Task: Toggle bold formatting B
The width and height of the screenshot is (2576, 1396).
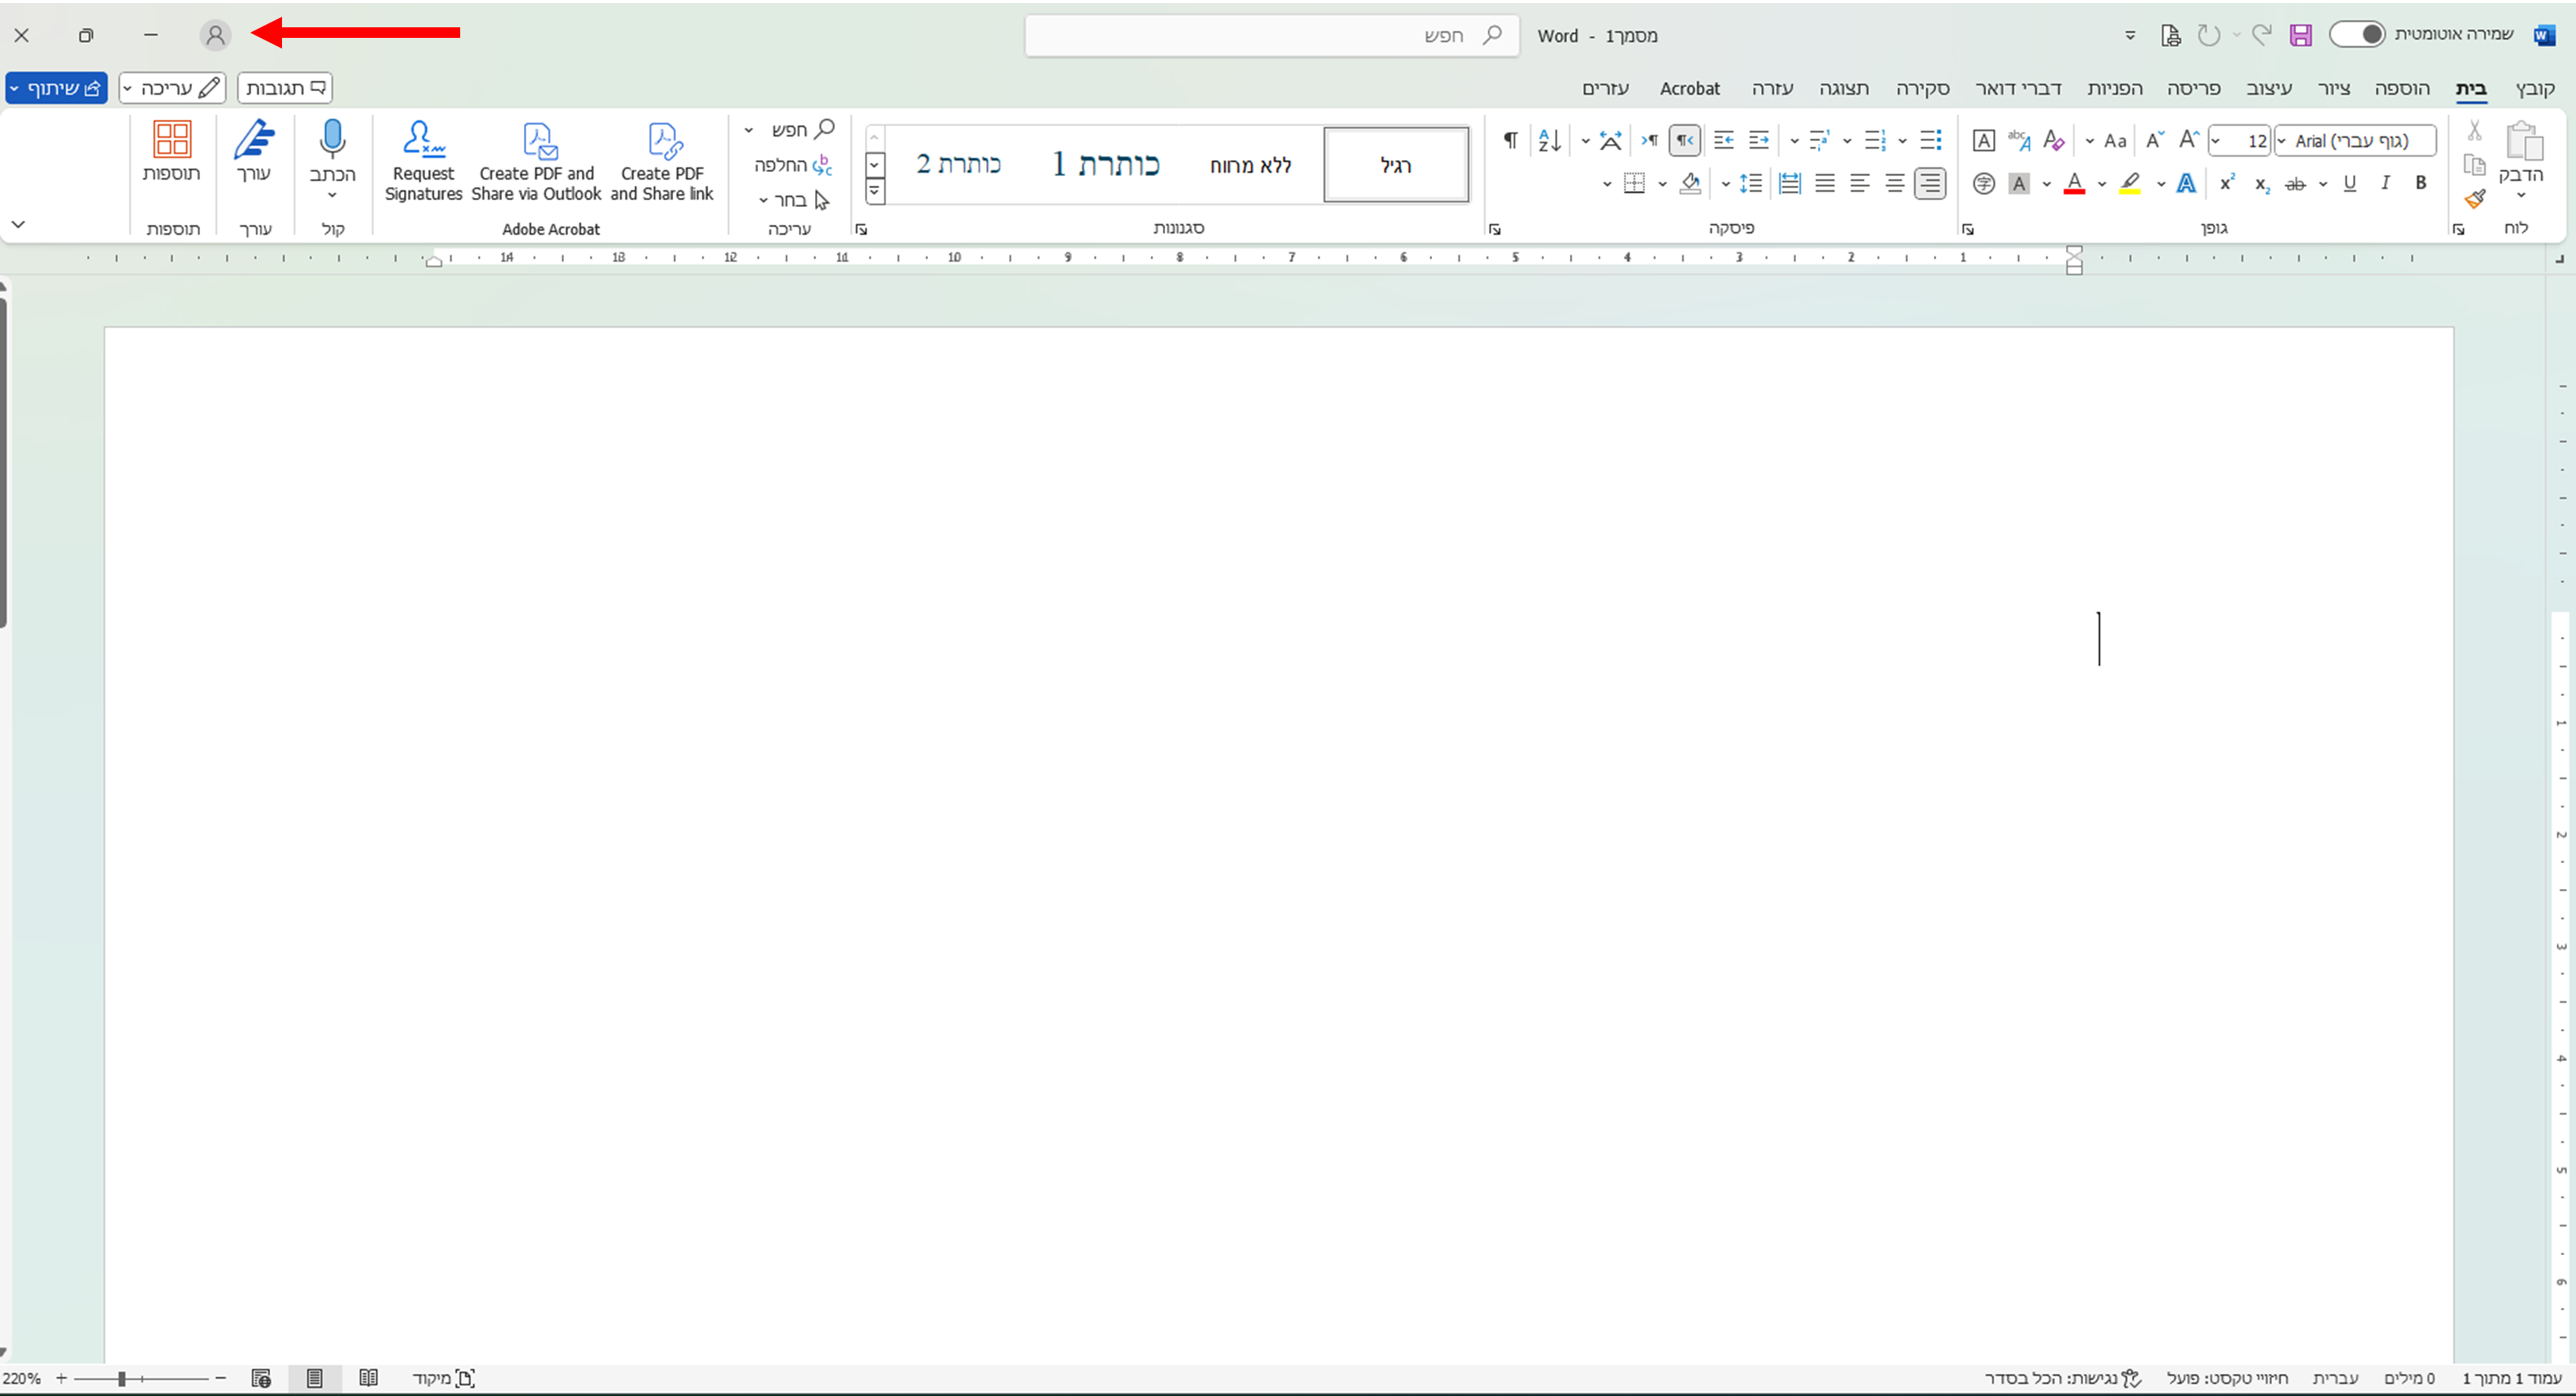Action: point(2421,183)
